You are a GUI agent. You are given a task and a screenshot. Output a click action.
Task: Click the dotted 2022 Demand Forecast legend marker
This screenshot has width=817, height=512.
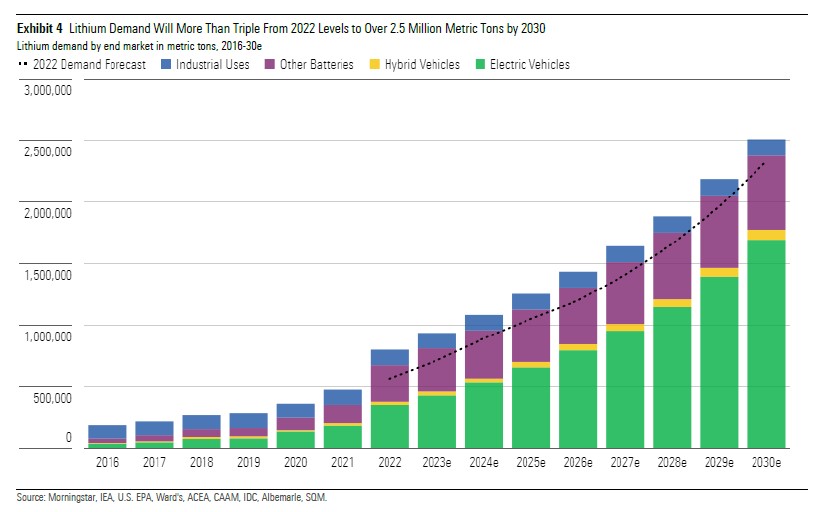[x=23, y=65]
